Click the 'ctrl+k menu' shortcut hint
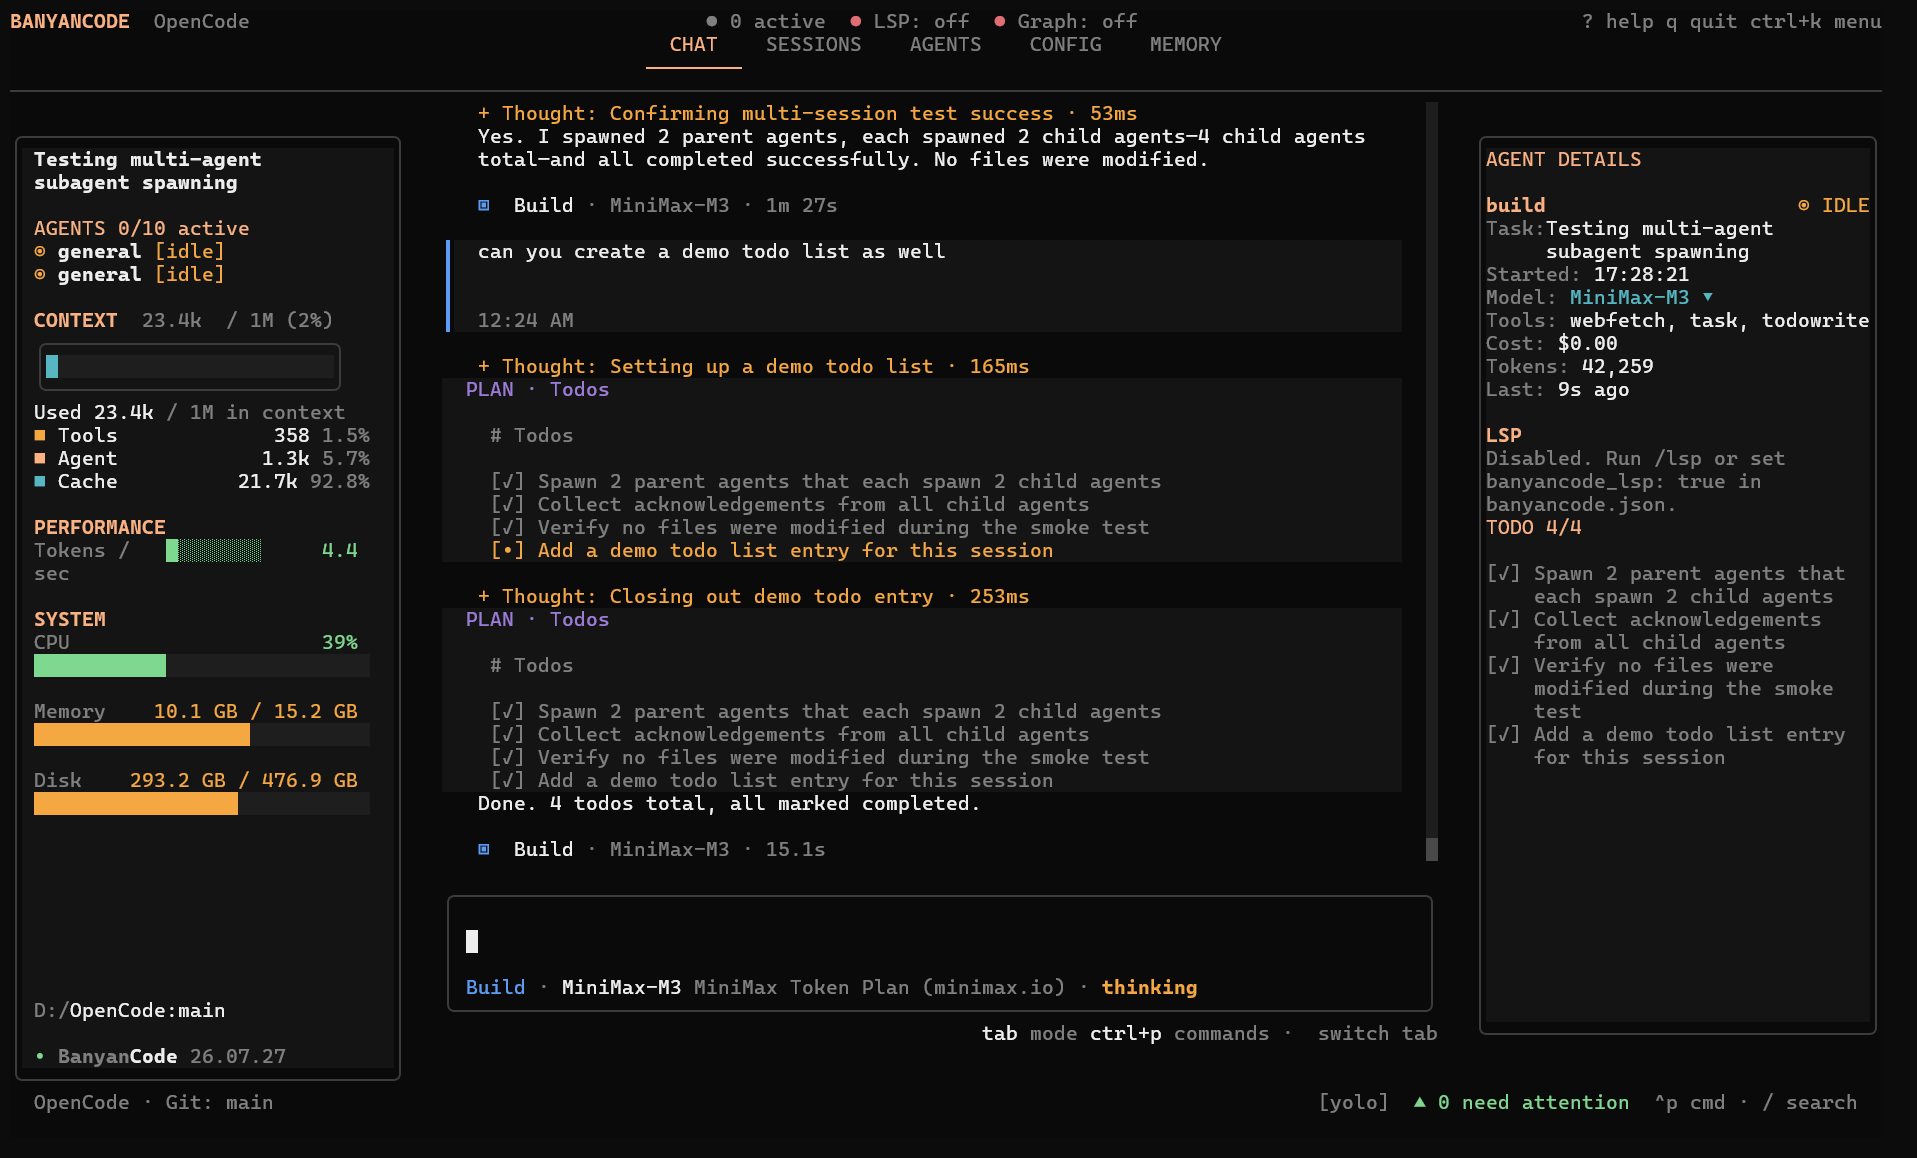Image resolution: width=1917 pixels, height=1158 pixels. [x=1815, y=21]
